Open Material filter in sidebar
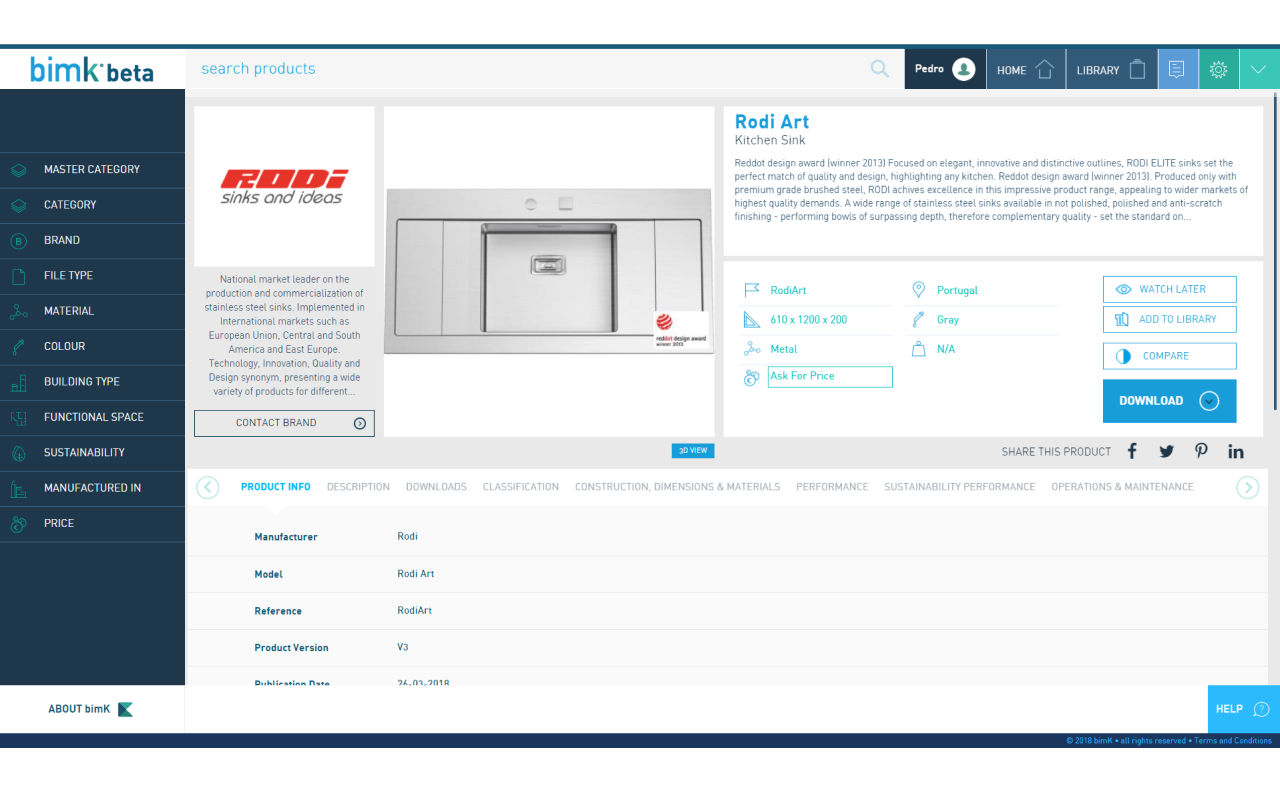Viewport: 1280px width, 800px height. tap(92, 312)
